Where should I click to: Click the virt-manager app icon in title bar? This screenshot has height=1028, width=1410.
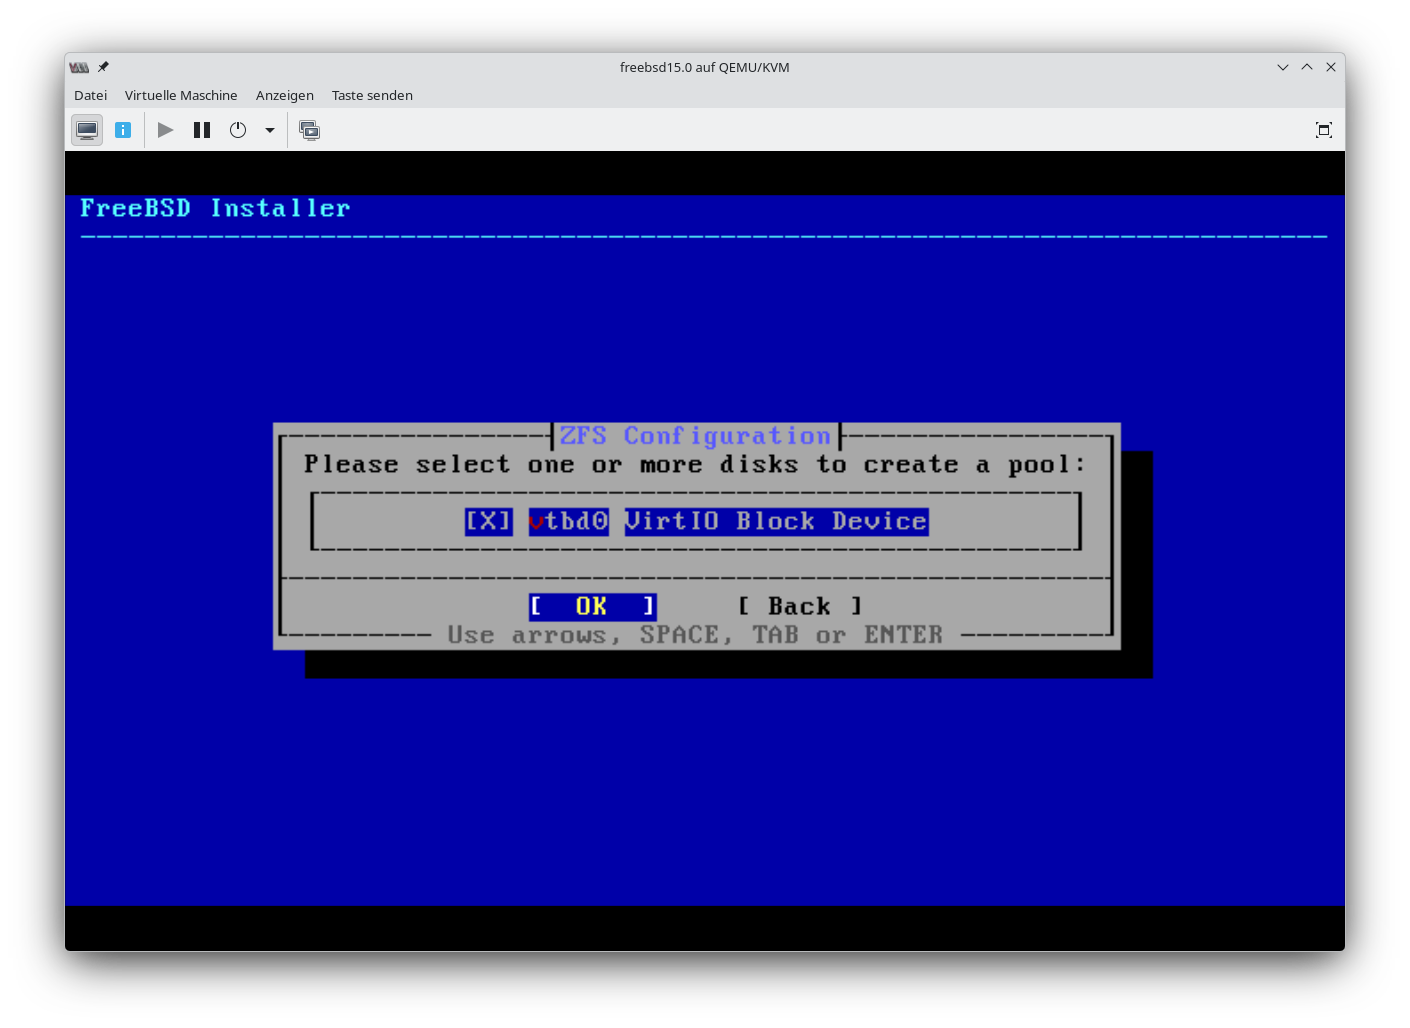point(79,67)
